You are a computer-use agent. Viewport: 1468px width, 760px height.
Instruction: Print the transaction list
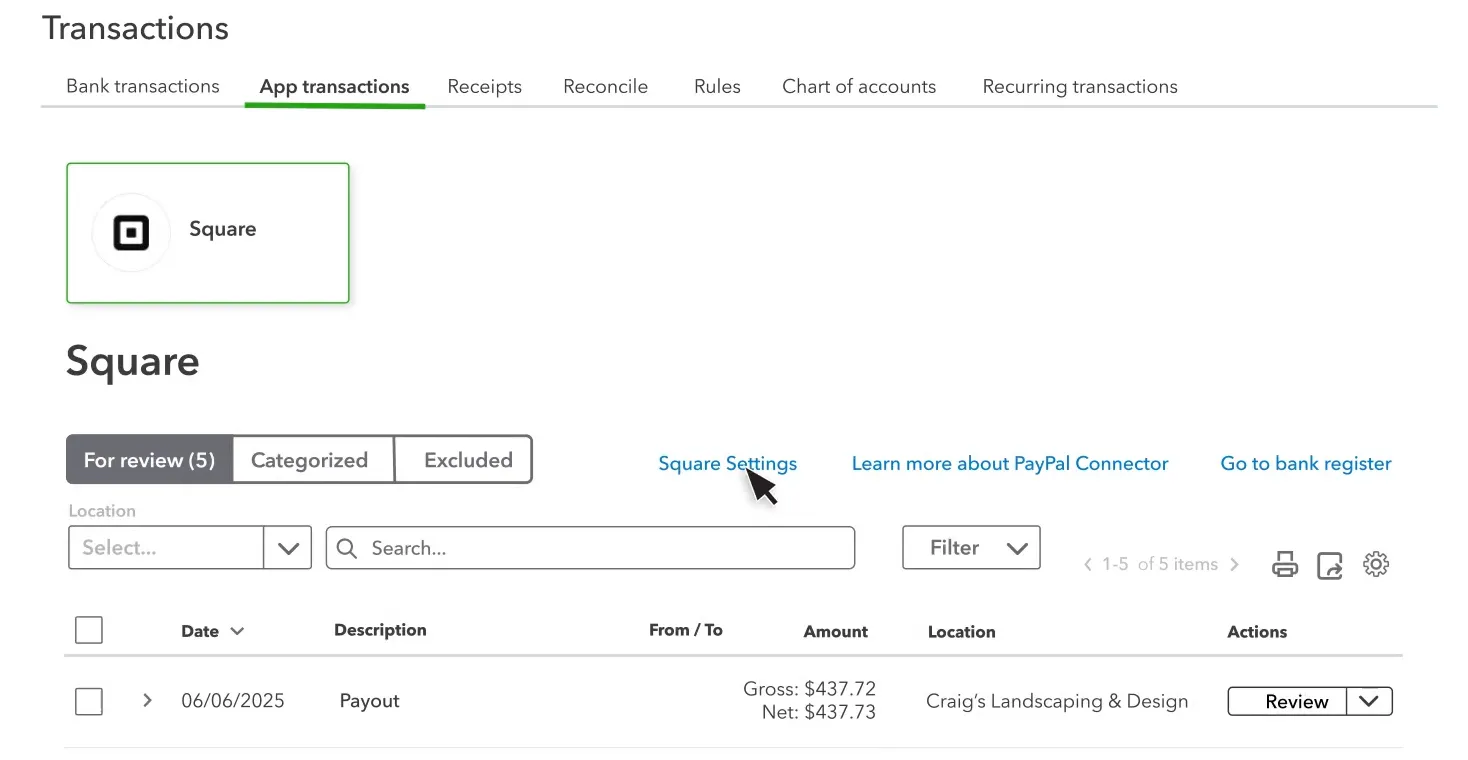click(x=1285, y=565)
